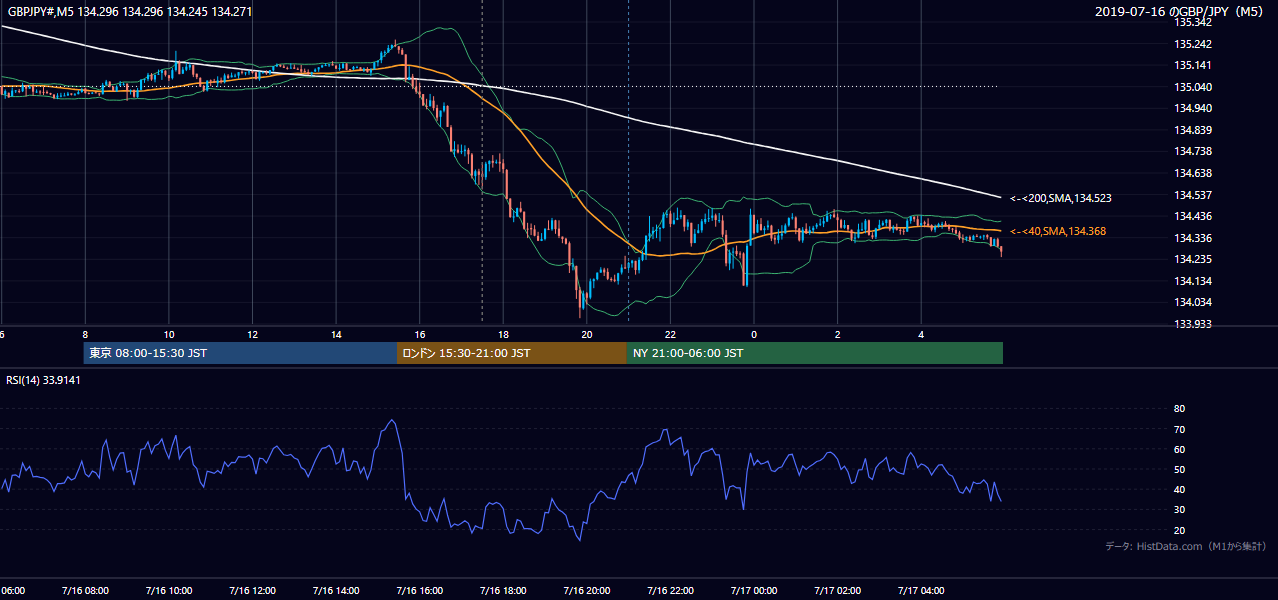Click hour marker 16 under the price chart
Screen dimensions: 1278x600
419,335
